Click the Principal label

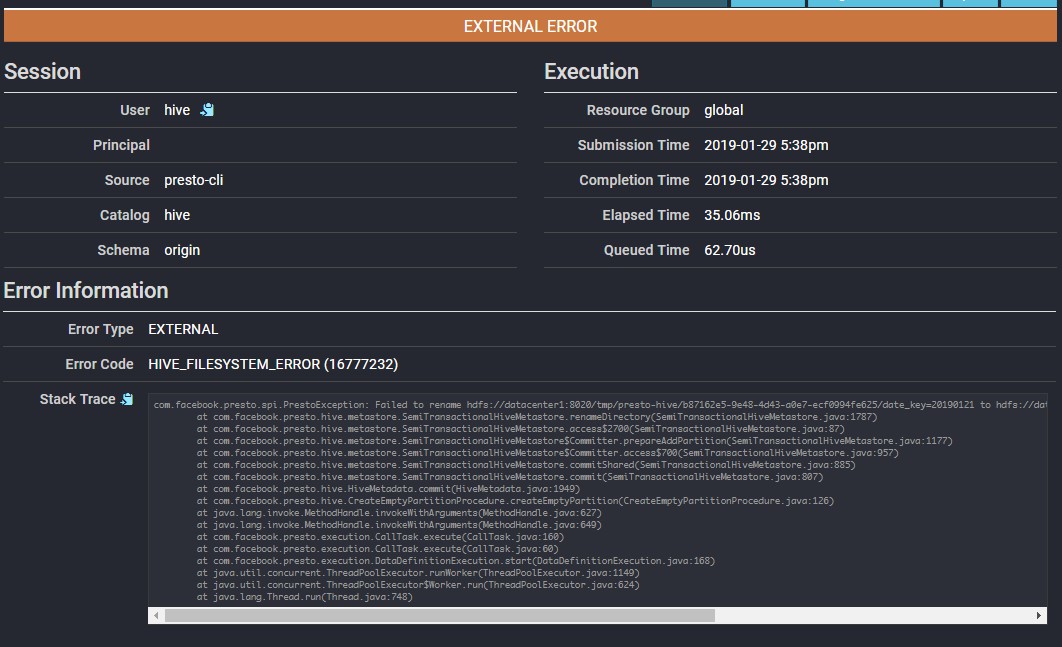(x=121, y=145)
